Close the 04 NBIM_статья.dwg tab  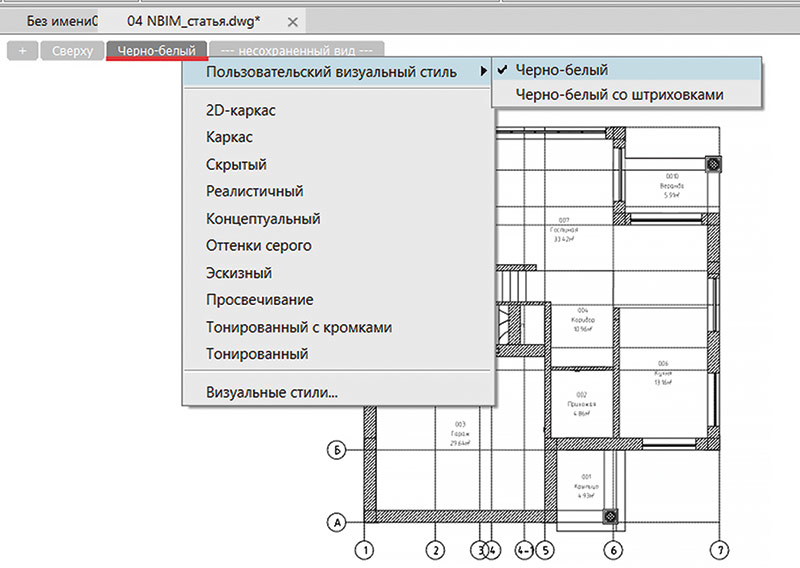tap(291, 21)
